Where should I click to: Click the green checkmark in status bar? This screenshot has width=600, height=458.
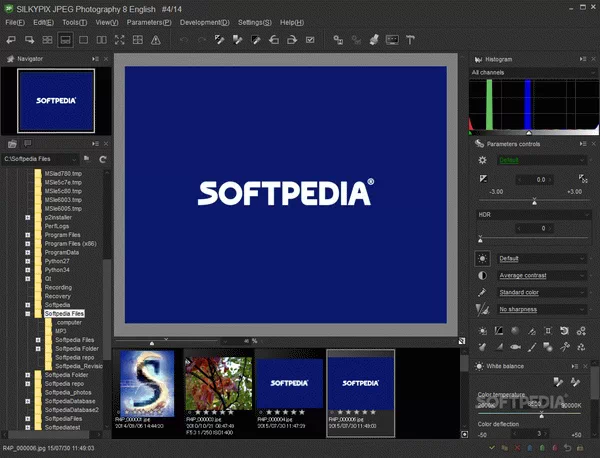(x=492, y=448)
